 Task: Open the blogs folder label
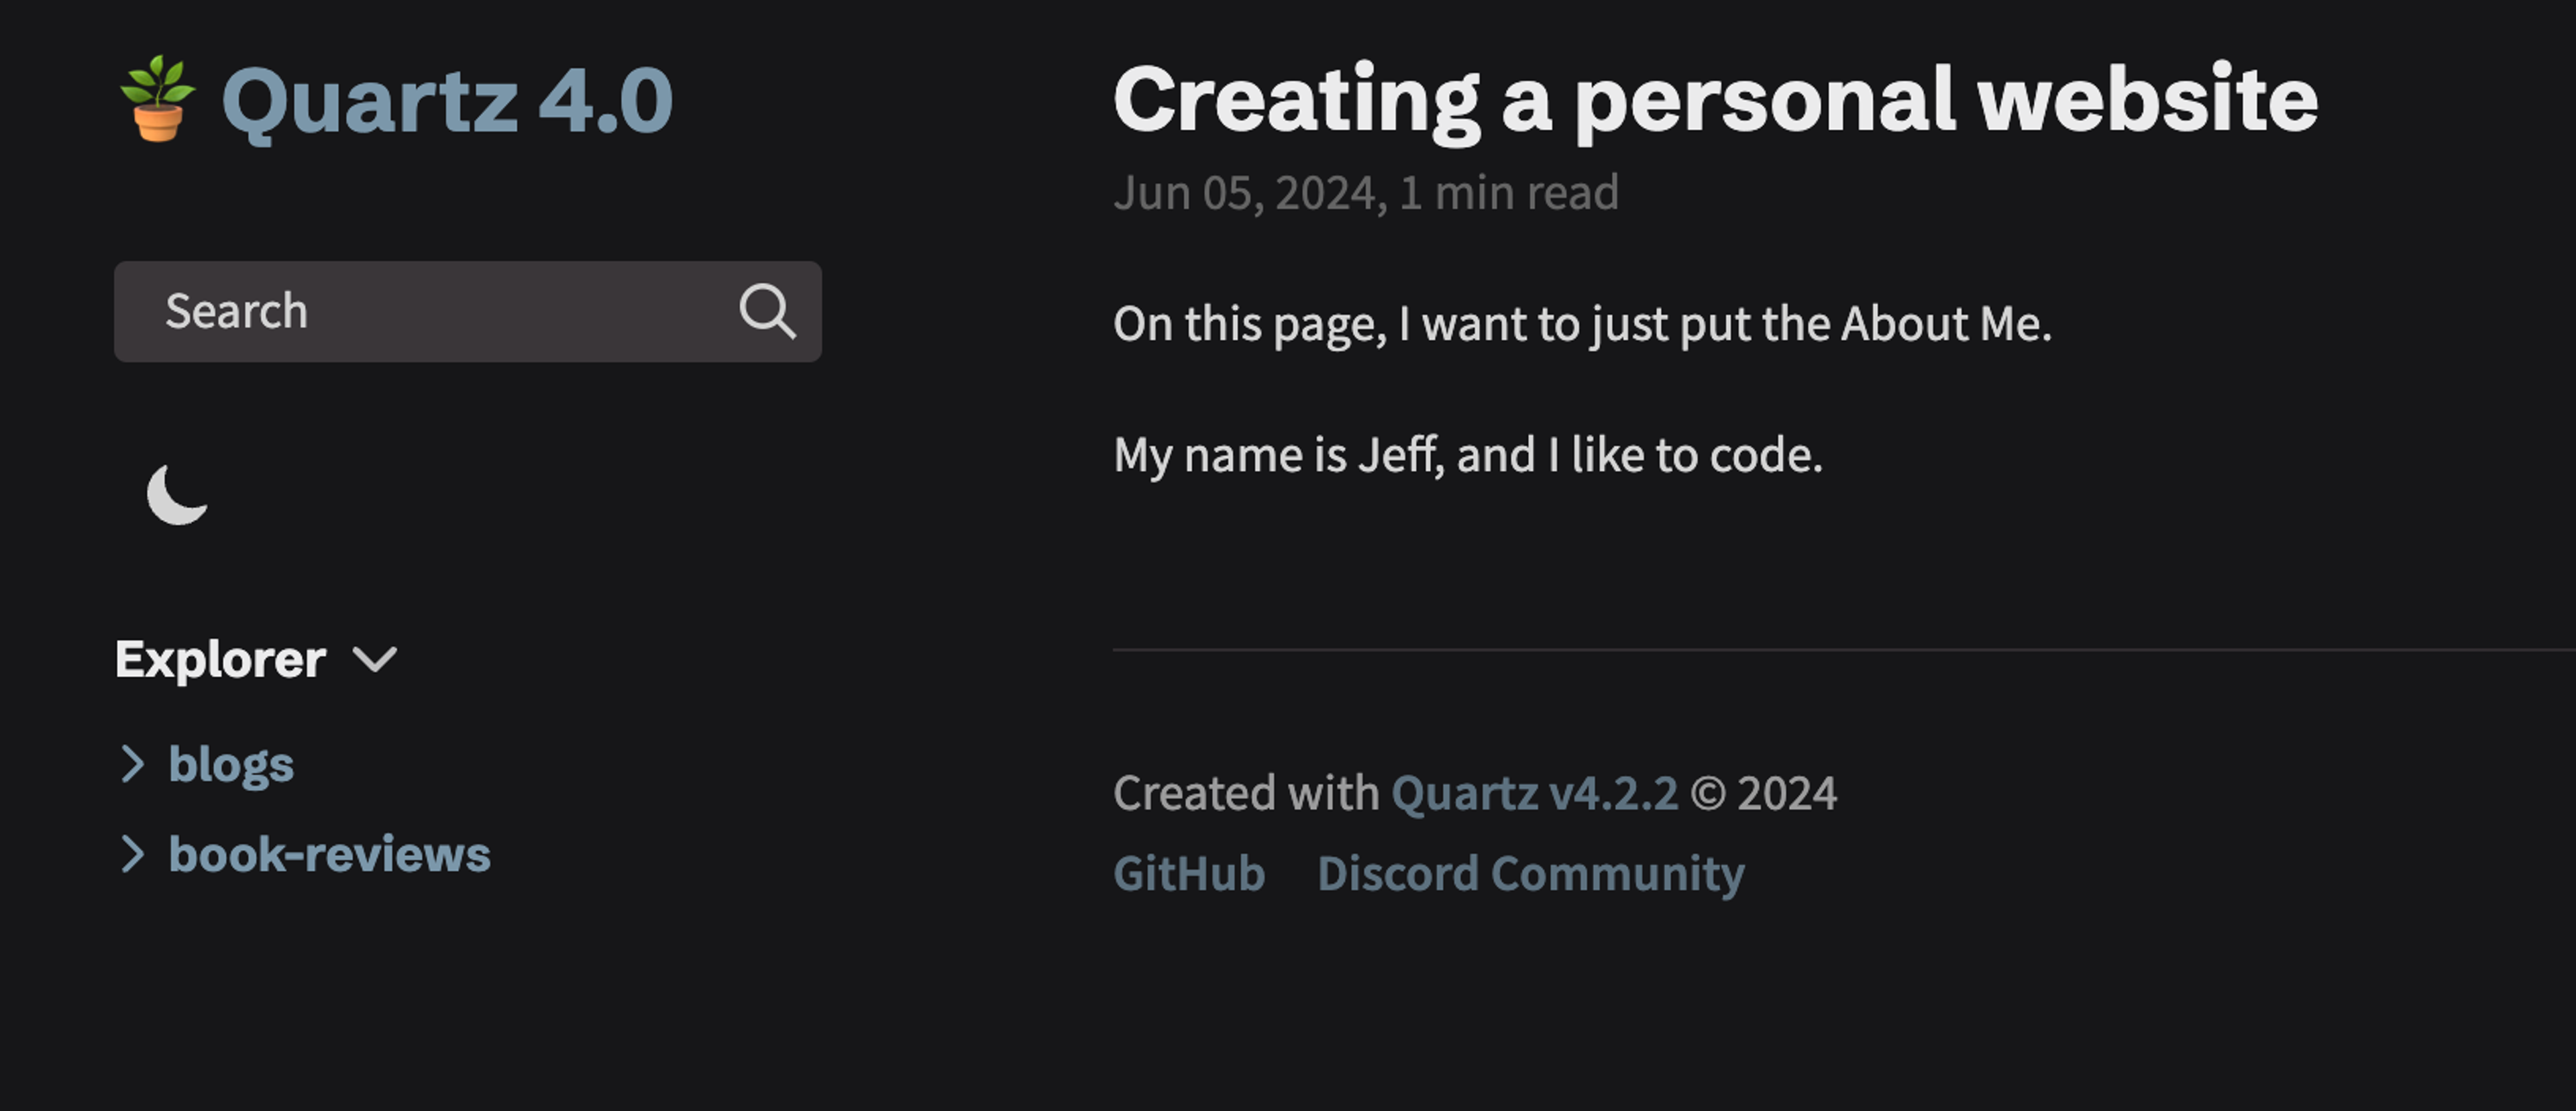(x=231, y=764)
